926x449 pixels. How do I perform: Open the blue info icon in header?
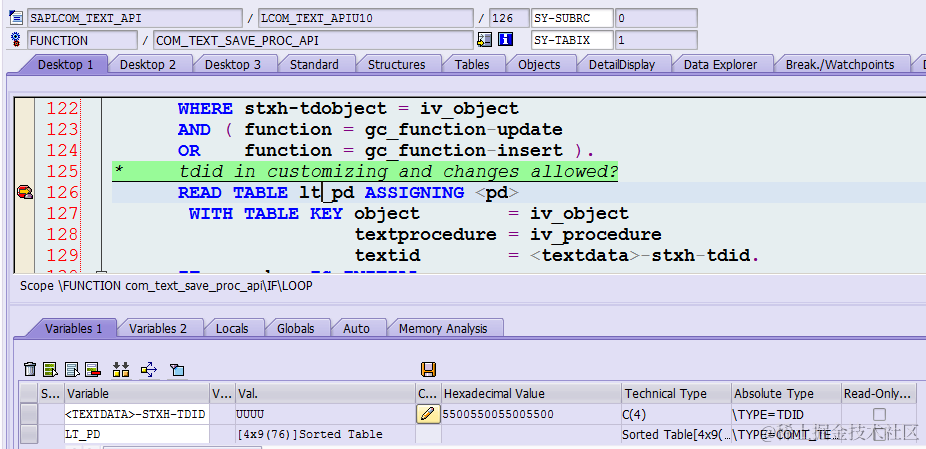coord(506,40)
